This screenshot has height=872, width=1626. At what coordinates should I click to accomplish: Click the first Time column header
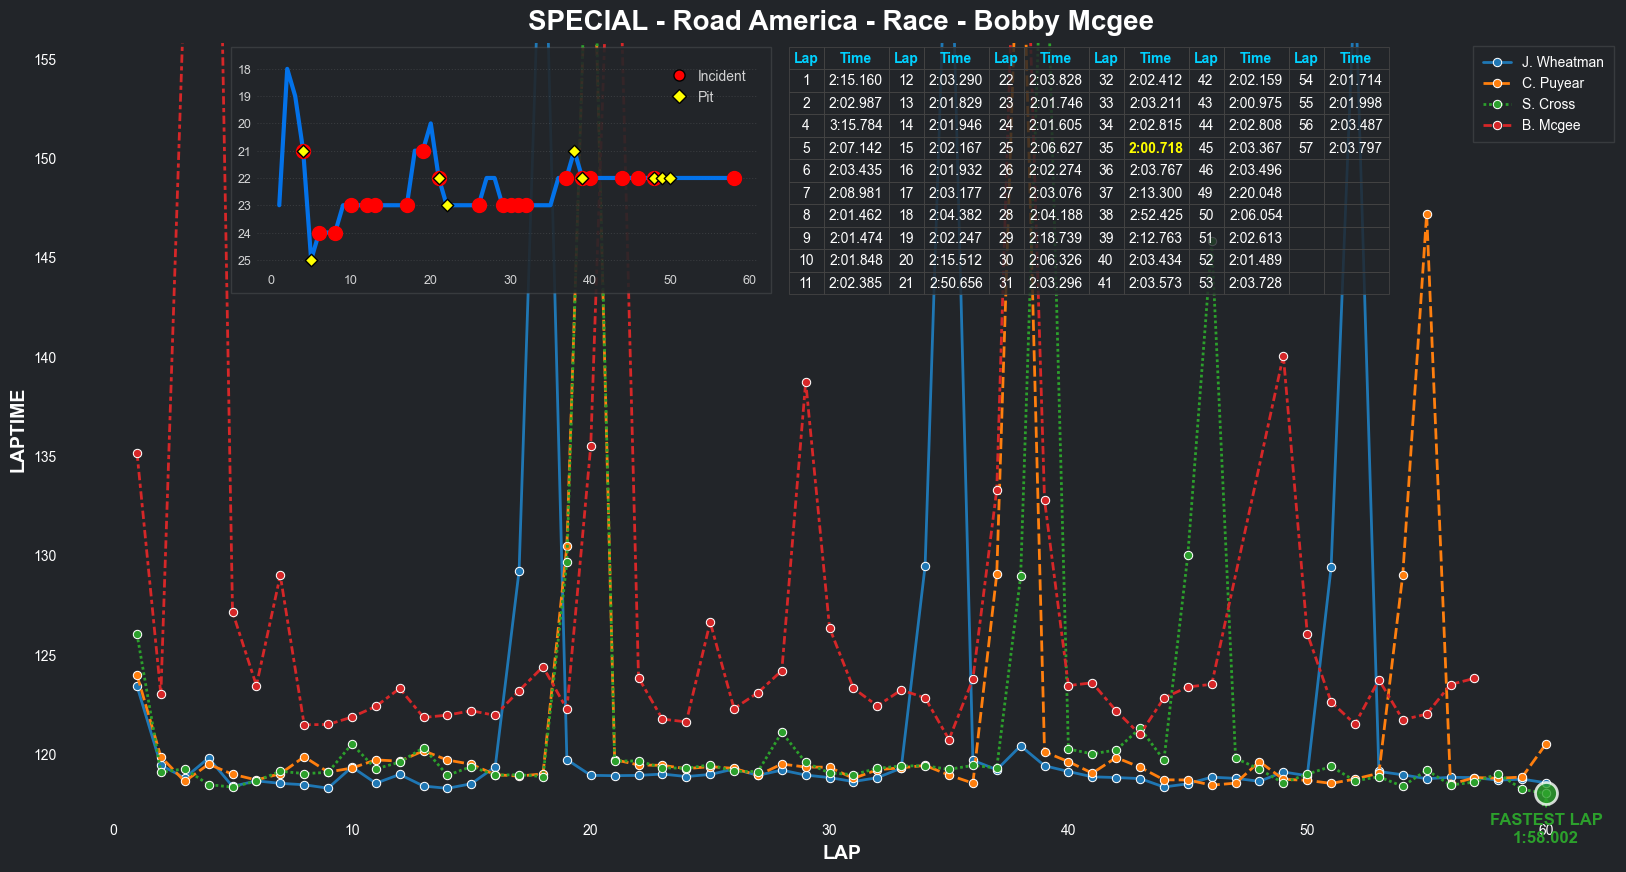855,58
